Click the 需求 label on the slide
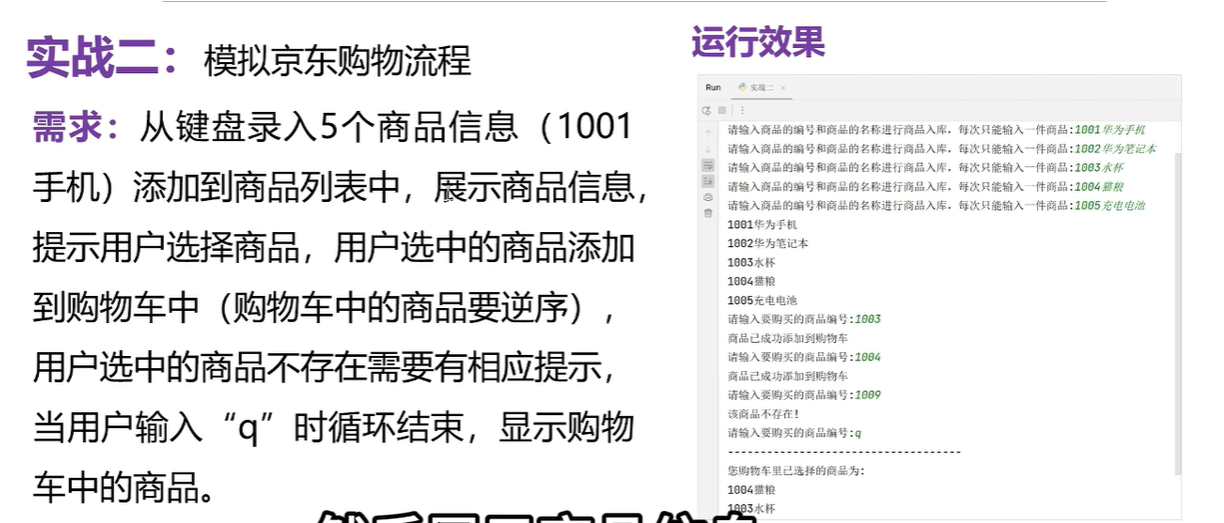The image size is (1224, 523). [x=77, y=127]
